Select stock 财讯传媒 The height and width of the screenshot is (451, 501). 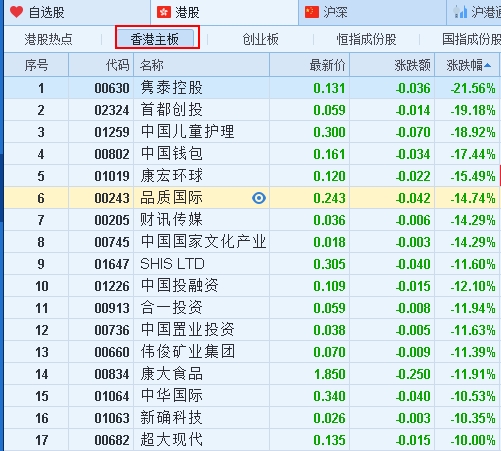[172, 220]
